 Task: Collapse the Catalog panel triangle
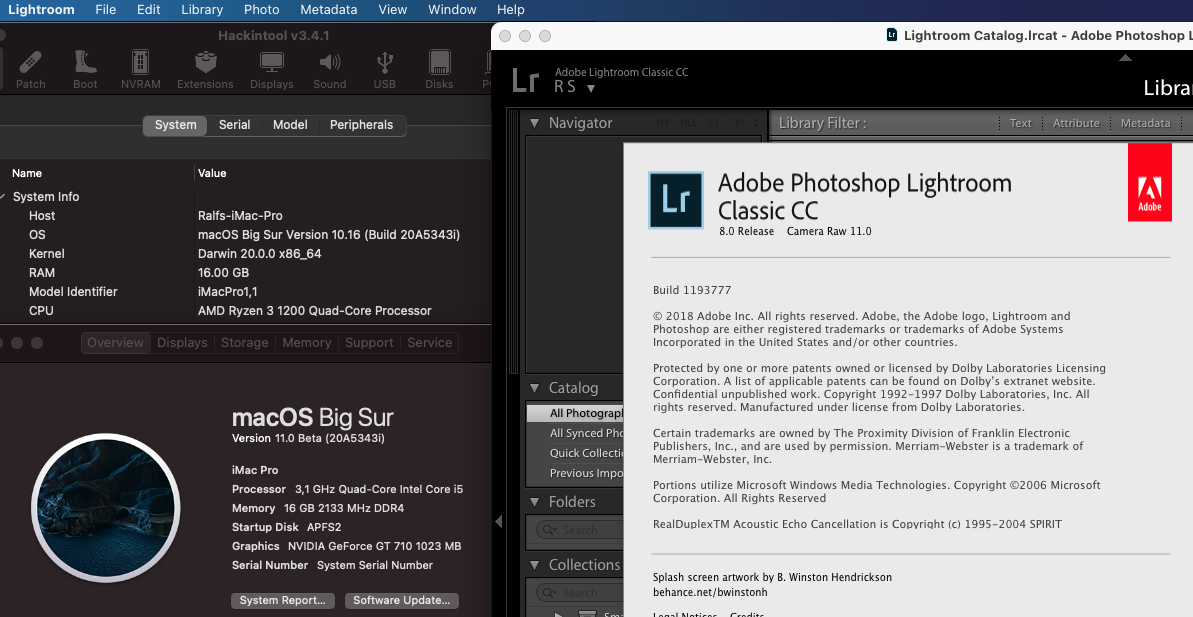coord(534,388)
